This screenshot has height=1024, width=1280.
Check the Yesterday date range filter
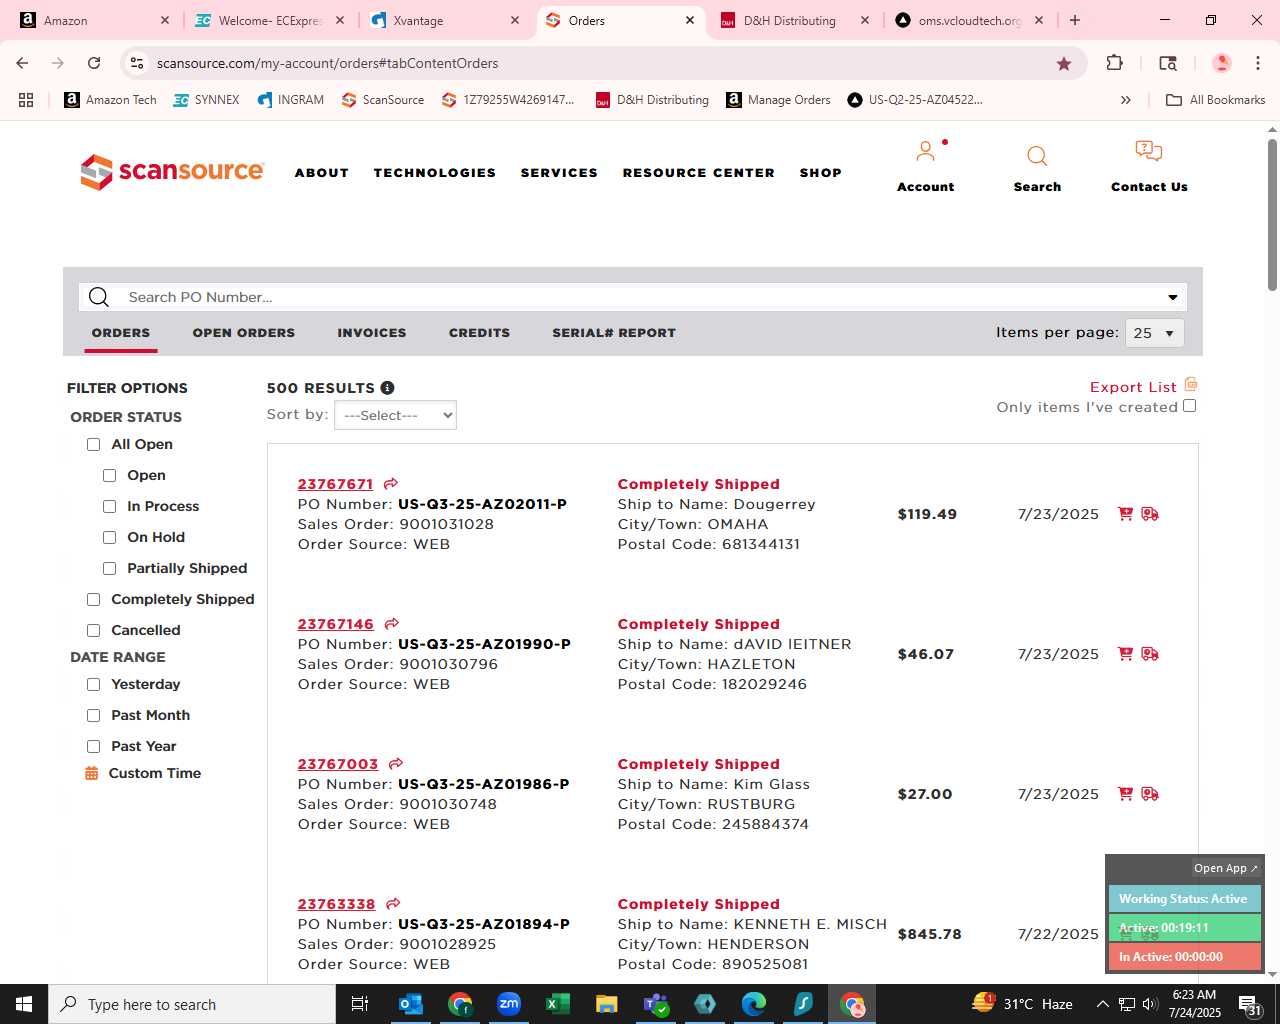pyautogui.click(x=94, y=685)
